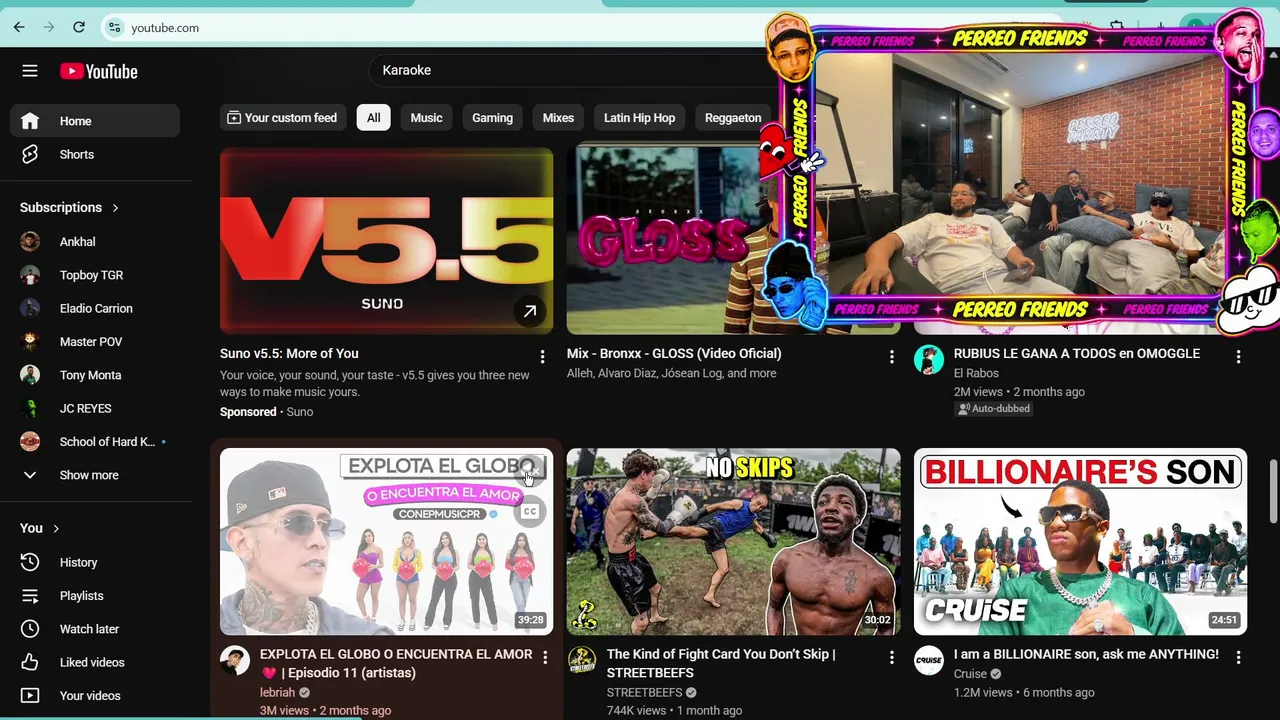Open three-dot menu for Suno v5.5 ad
1280x720 pixels.
pos(543,357)
